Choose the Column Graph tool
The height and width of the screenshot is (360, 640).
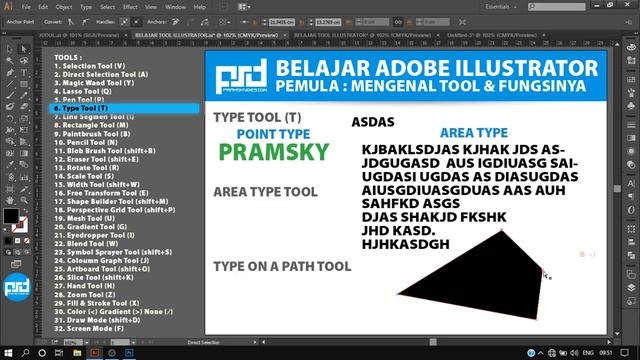point(24,177)
